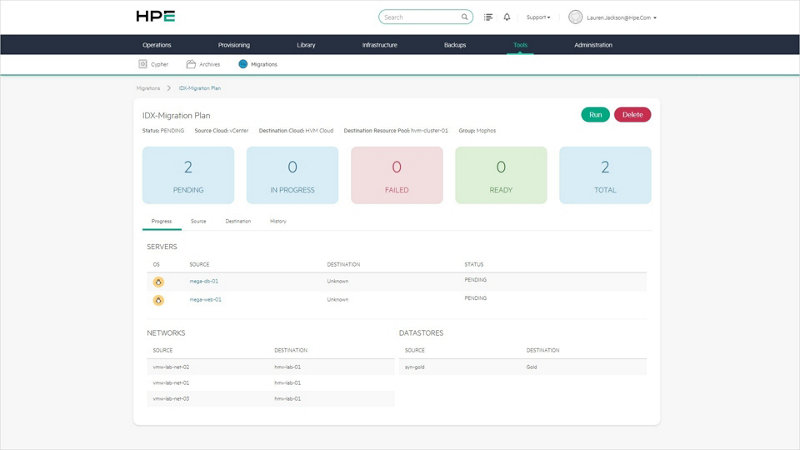Switch to the Source tab
Viewport: 800px width, 450px height.
tap(198, 221)
